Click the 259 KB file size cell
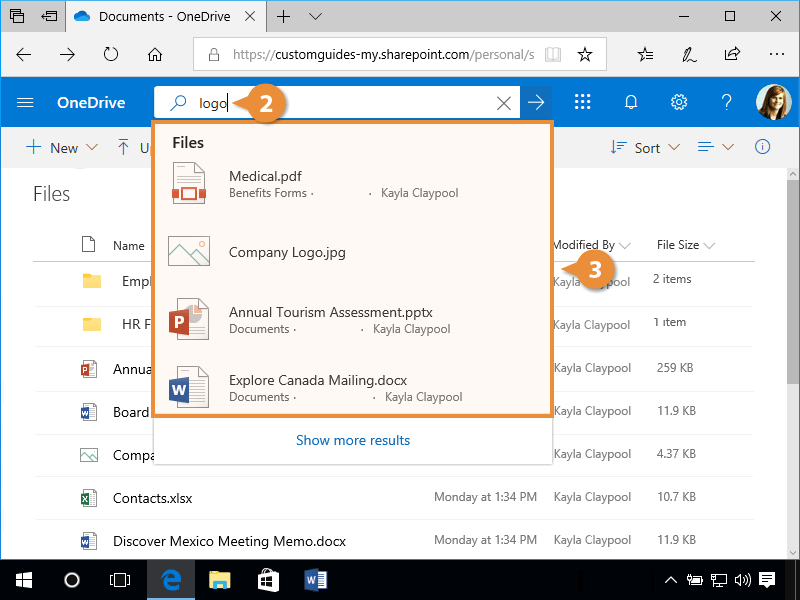The image size is (800, 600). coord(675,368)
